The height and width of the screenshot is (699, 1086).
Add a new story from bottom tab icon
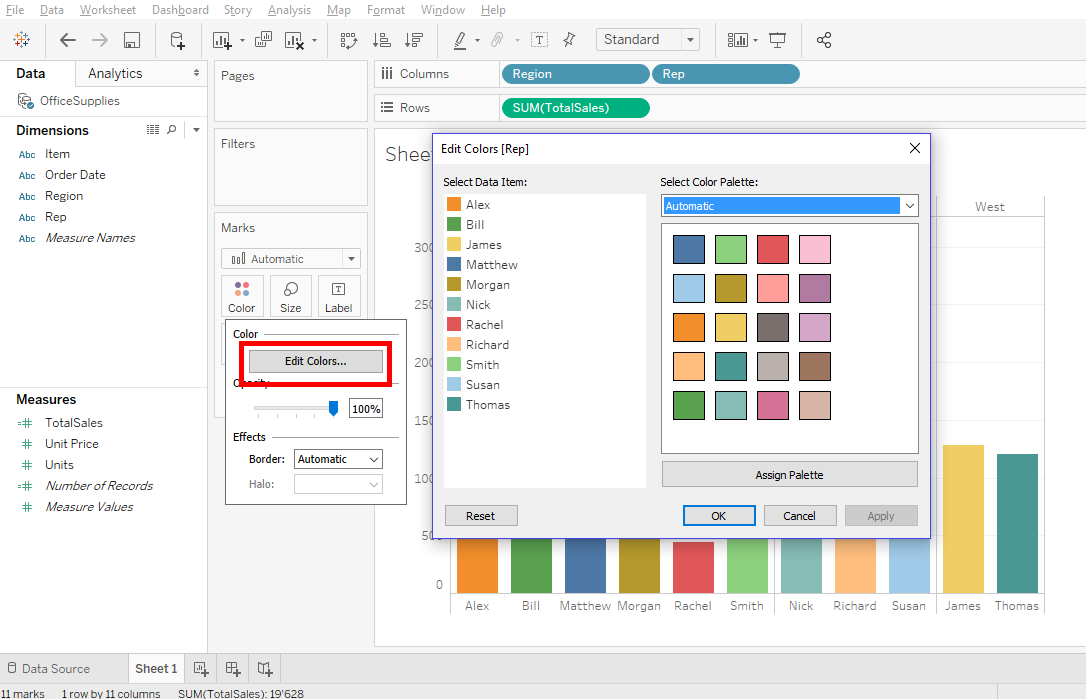(265, 669)
